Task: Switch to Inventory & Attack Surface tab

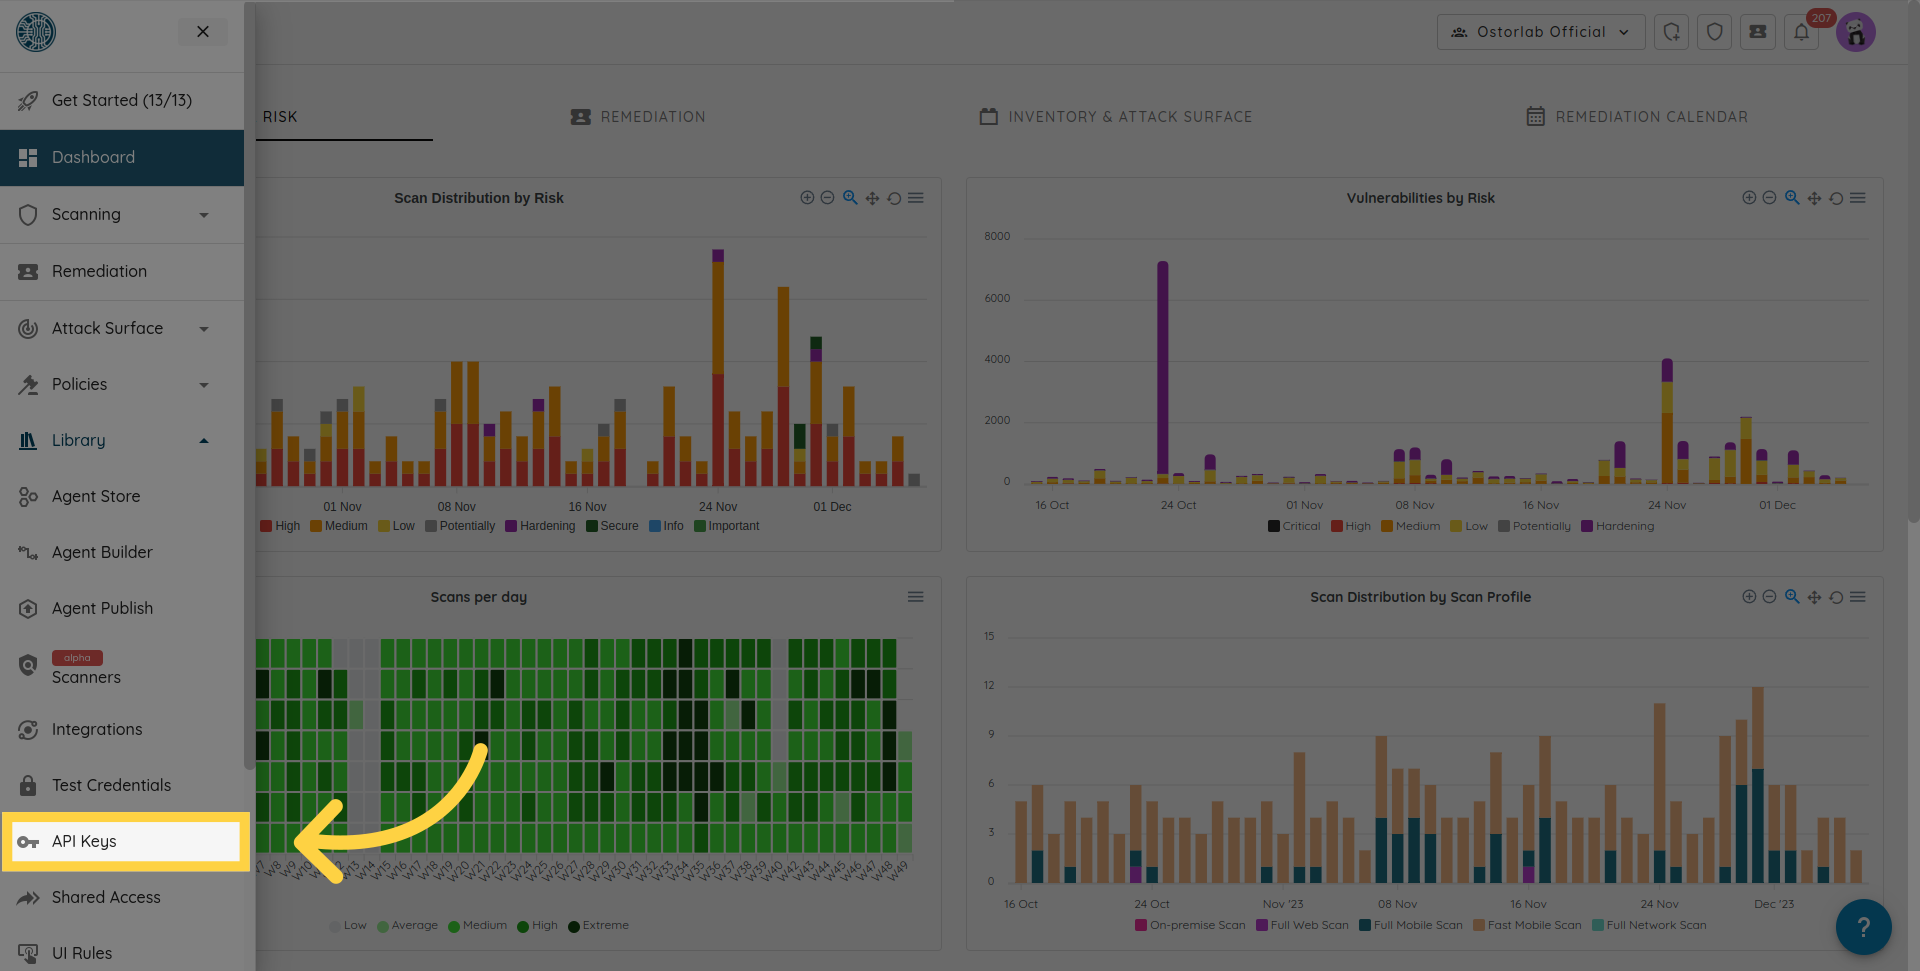Action: click(1116, 117)
